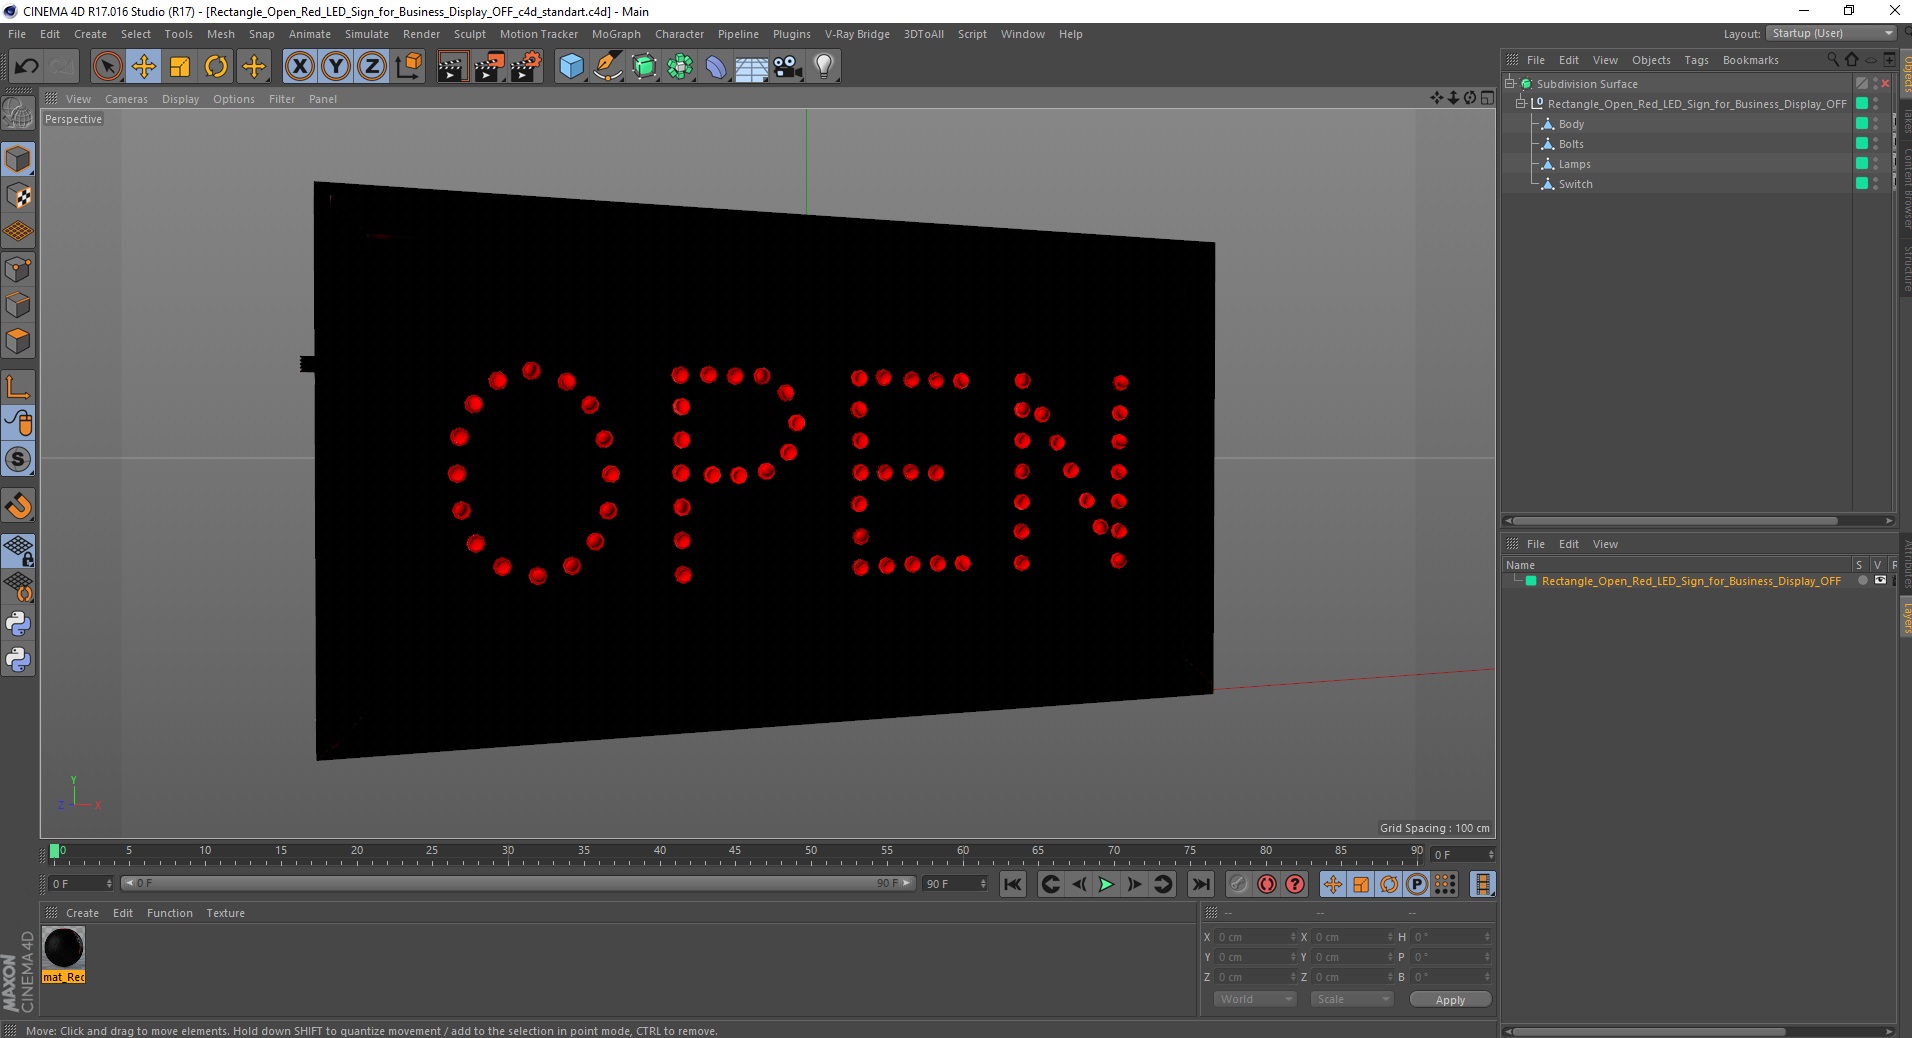This screenshot has height=1038, width=1912.
Task: Open the Layout Startup dropdown
Action: point(1831,33)
